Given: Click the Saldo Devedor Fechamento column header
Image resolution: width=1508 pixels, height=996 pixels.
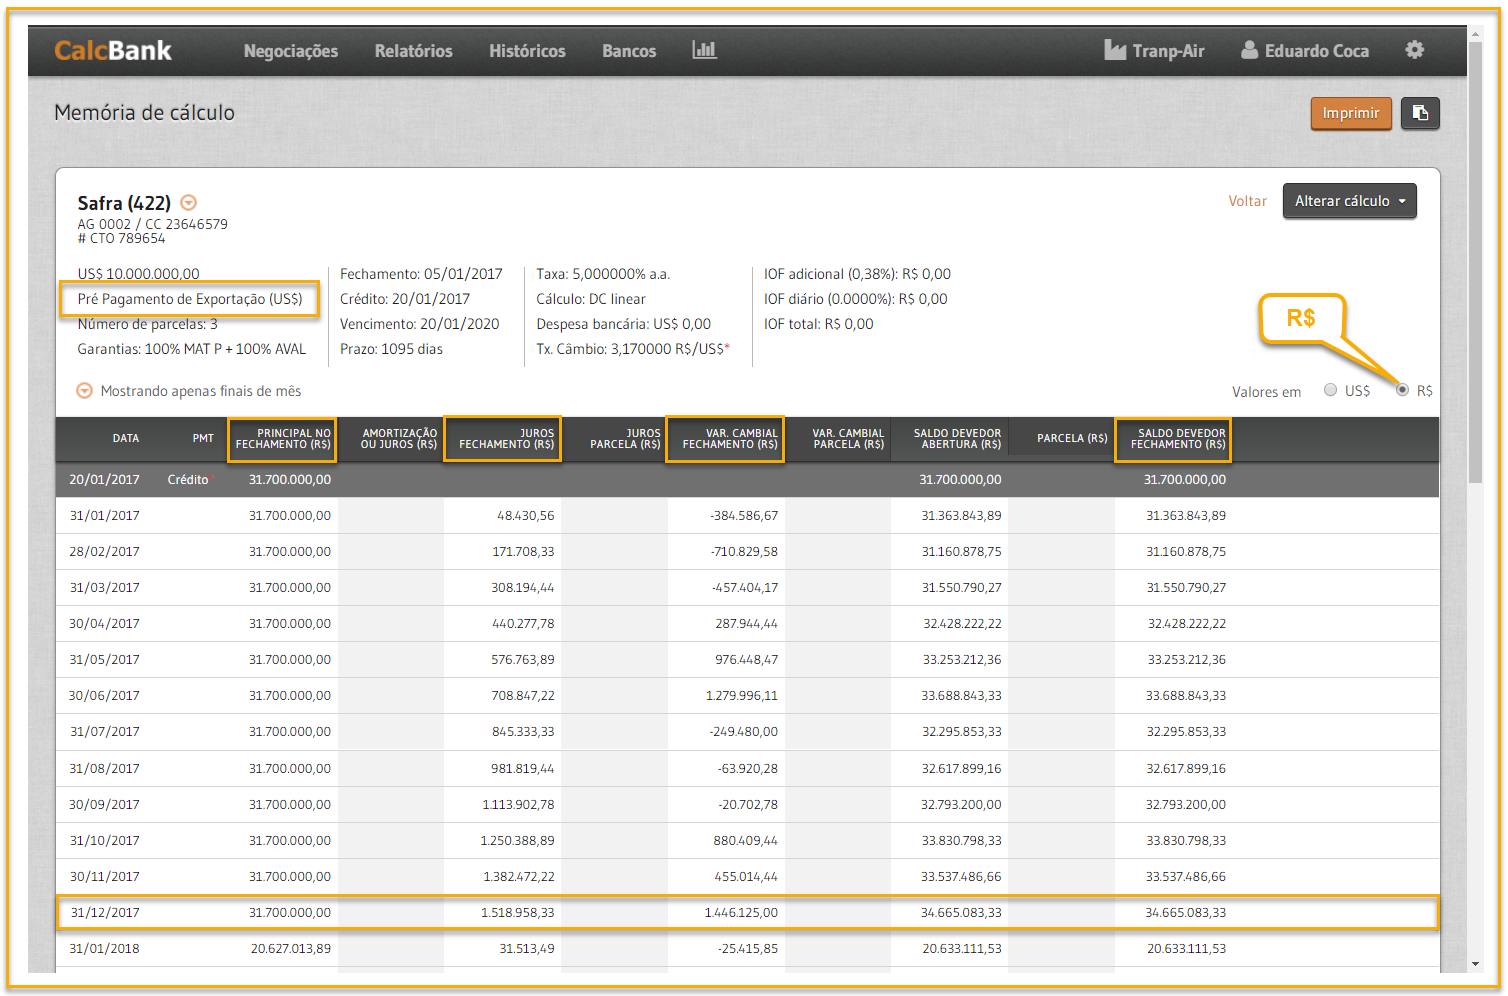Looking at the screenshot, I should (1175, 439).
